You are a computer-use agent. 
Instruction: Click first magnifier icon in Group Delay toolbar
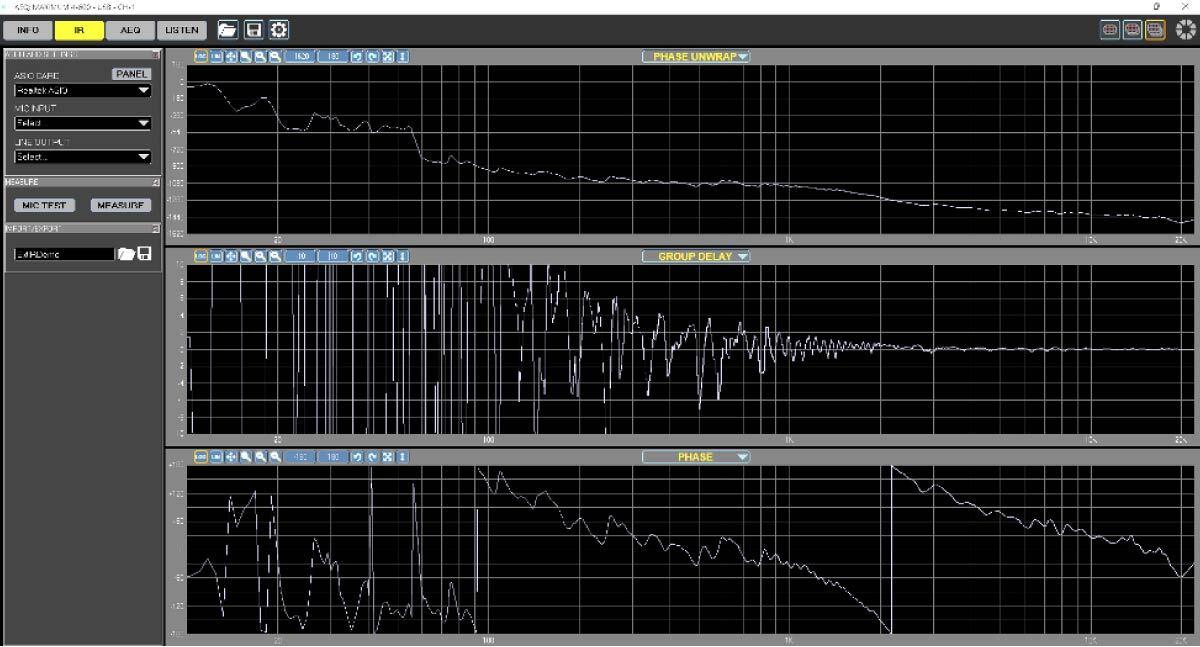(x=245, y=257)
